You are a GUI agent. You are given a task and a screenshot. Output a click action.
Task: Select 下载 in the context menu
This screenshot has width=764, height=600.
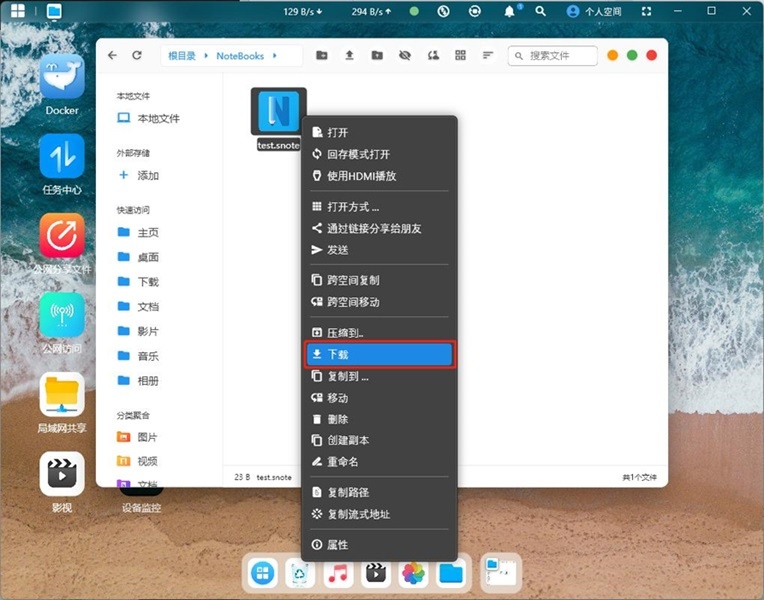pyautogui.click(x=380, y=355)
